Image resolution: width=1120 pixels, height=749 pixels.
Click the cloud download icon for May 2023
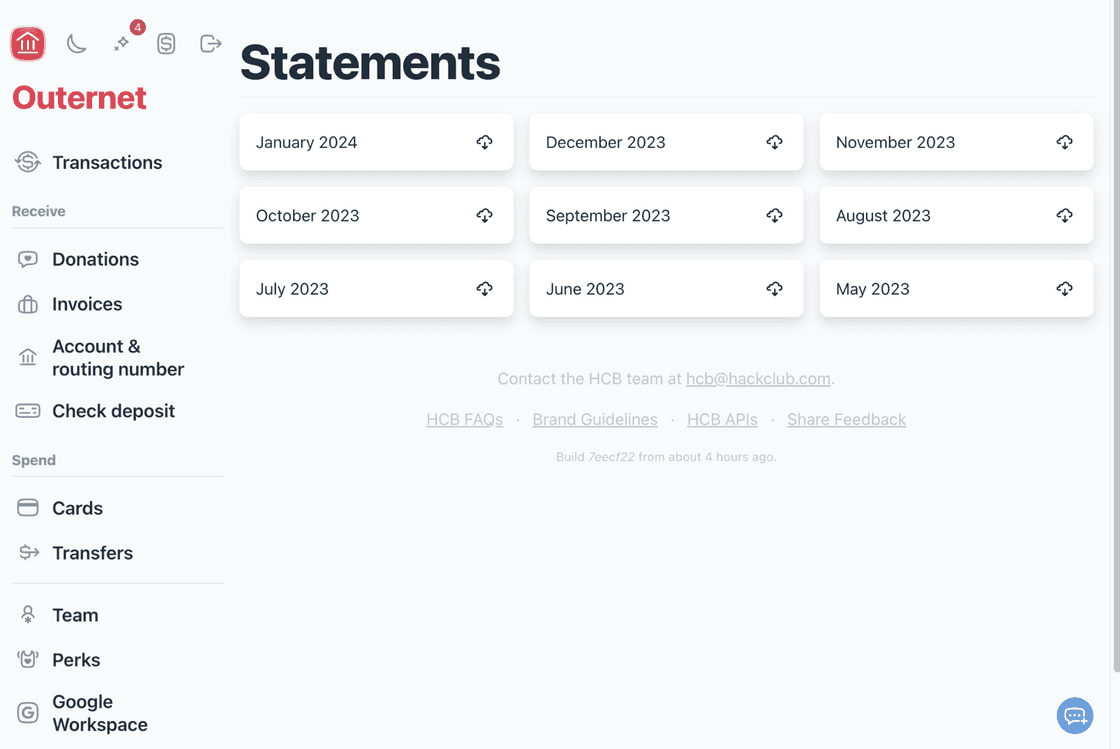(1064, 289)
